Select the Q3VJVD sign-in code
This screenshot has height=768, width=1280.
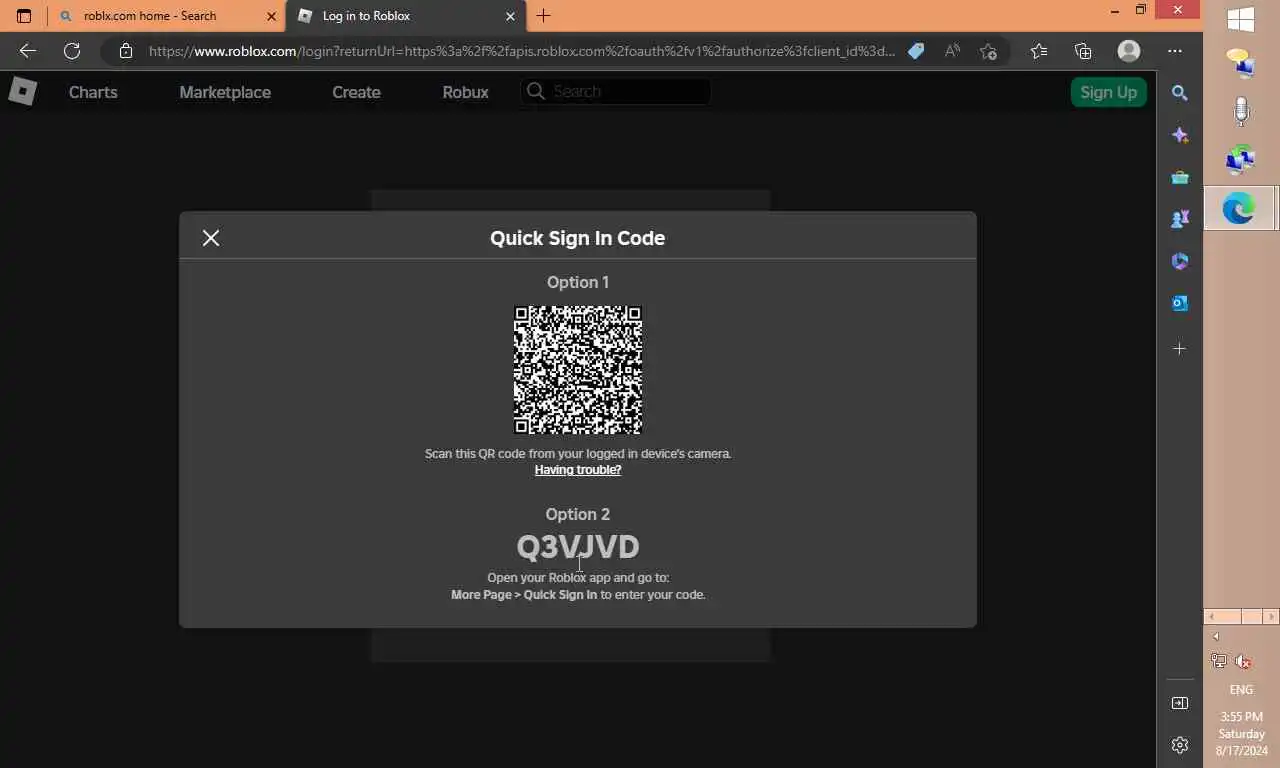[x=578, y=547]
